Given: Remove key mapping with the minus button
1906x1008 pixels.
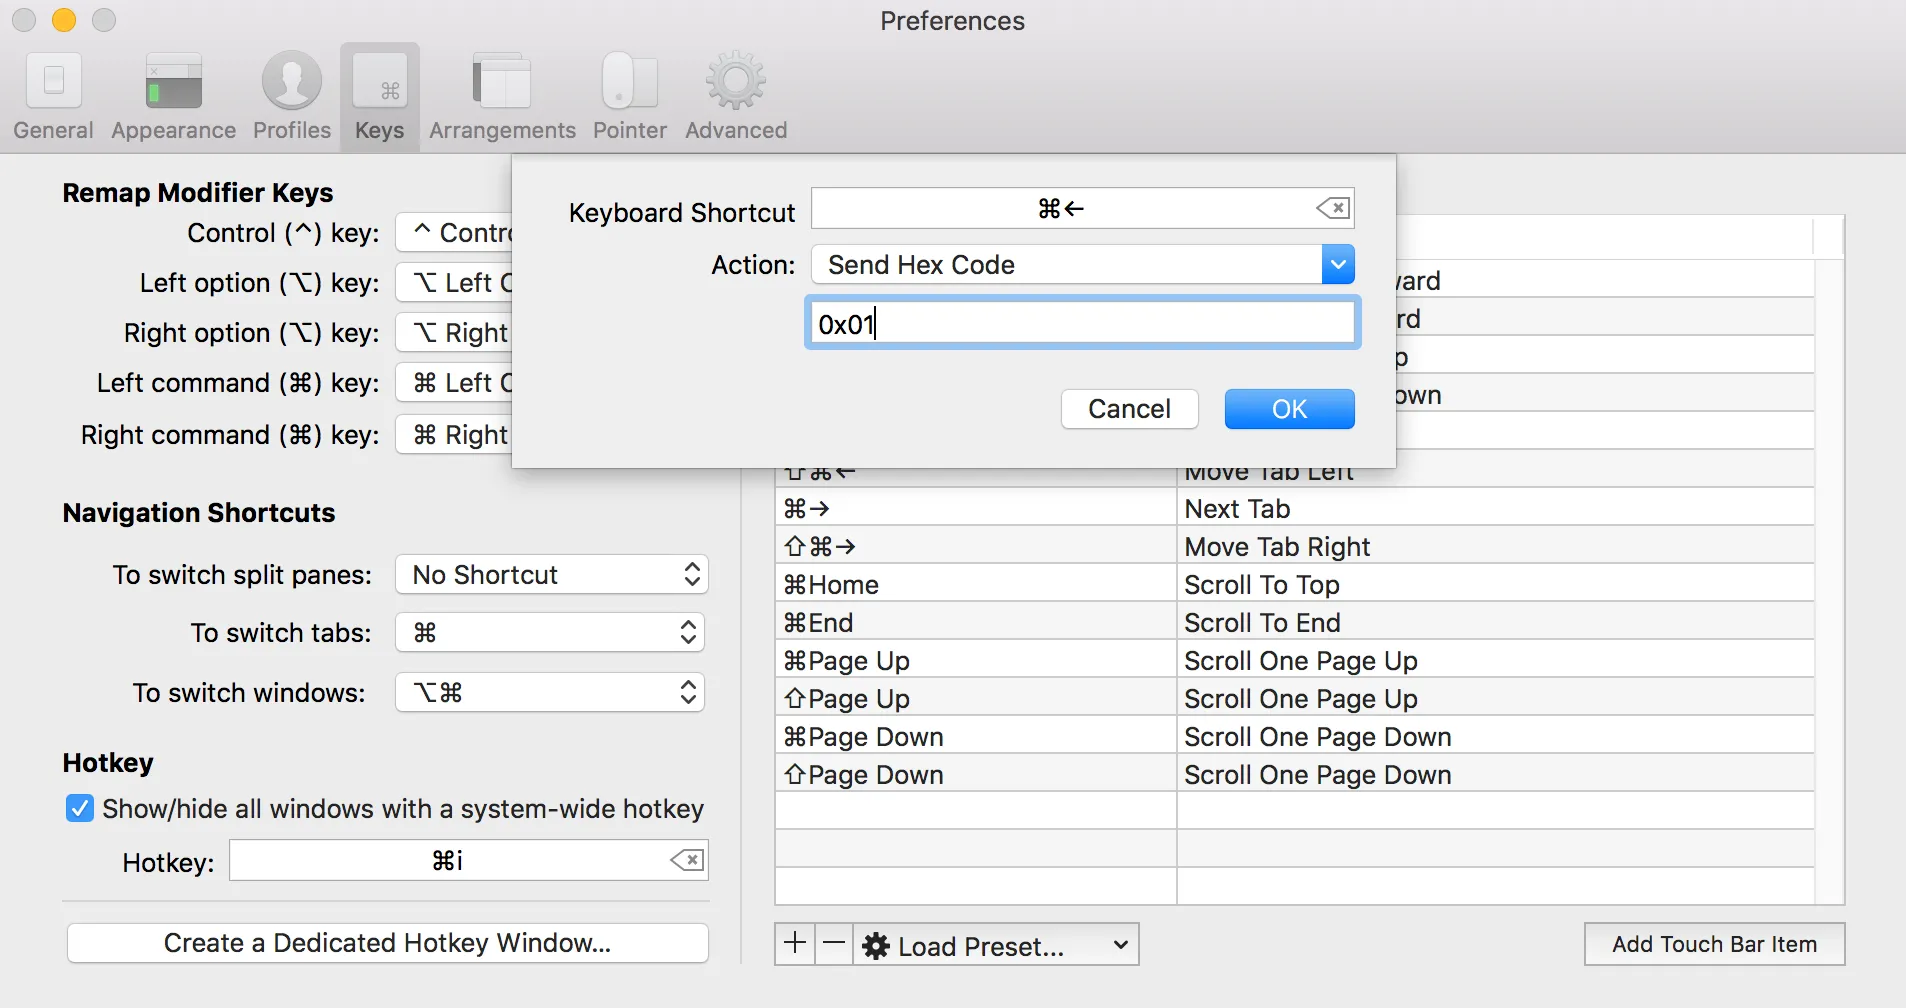Looking at the screenshot, I should point(834,943).
